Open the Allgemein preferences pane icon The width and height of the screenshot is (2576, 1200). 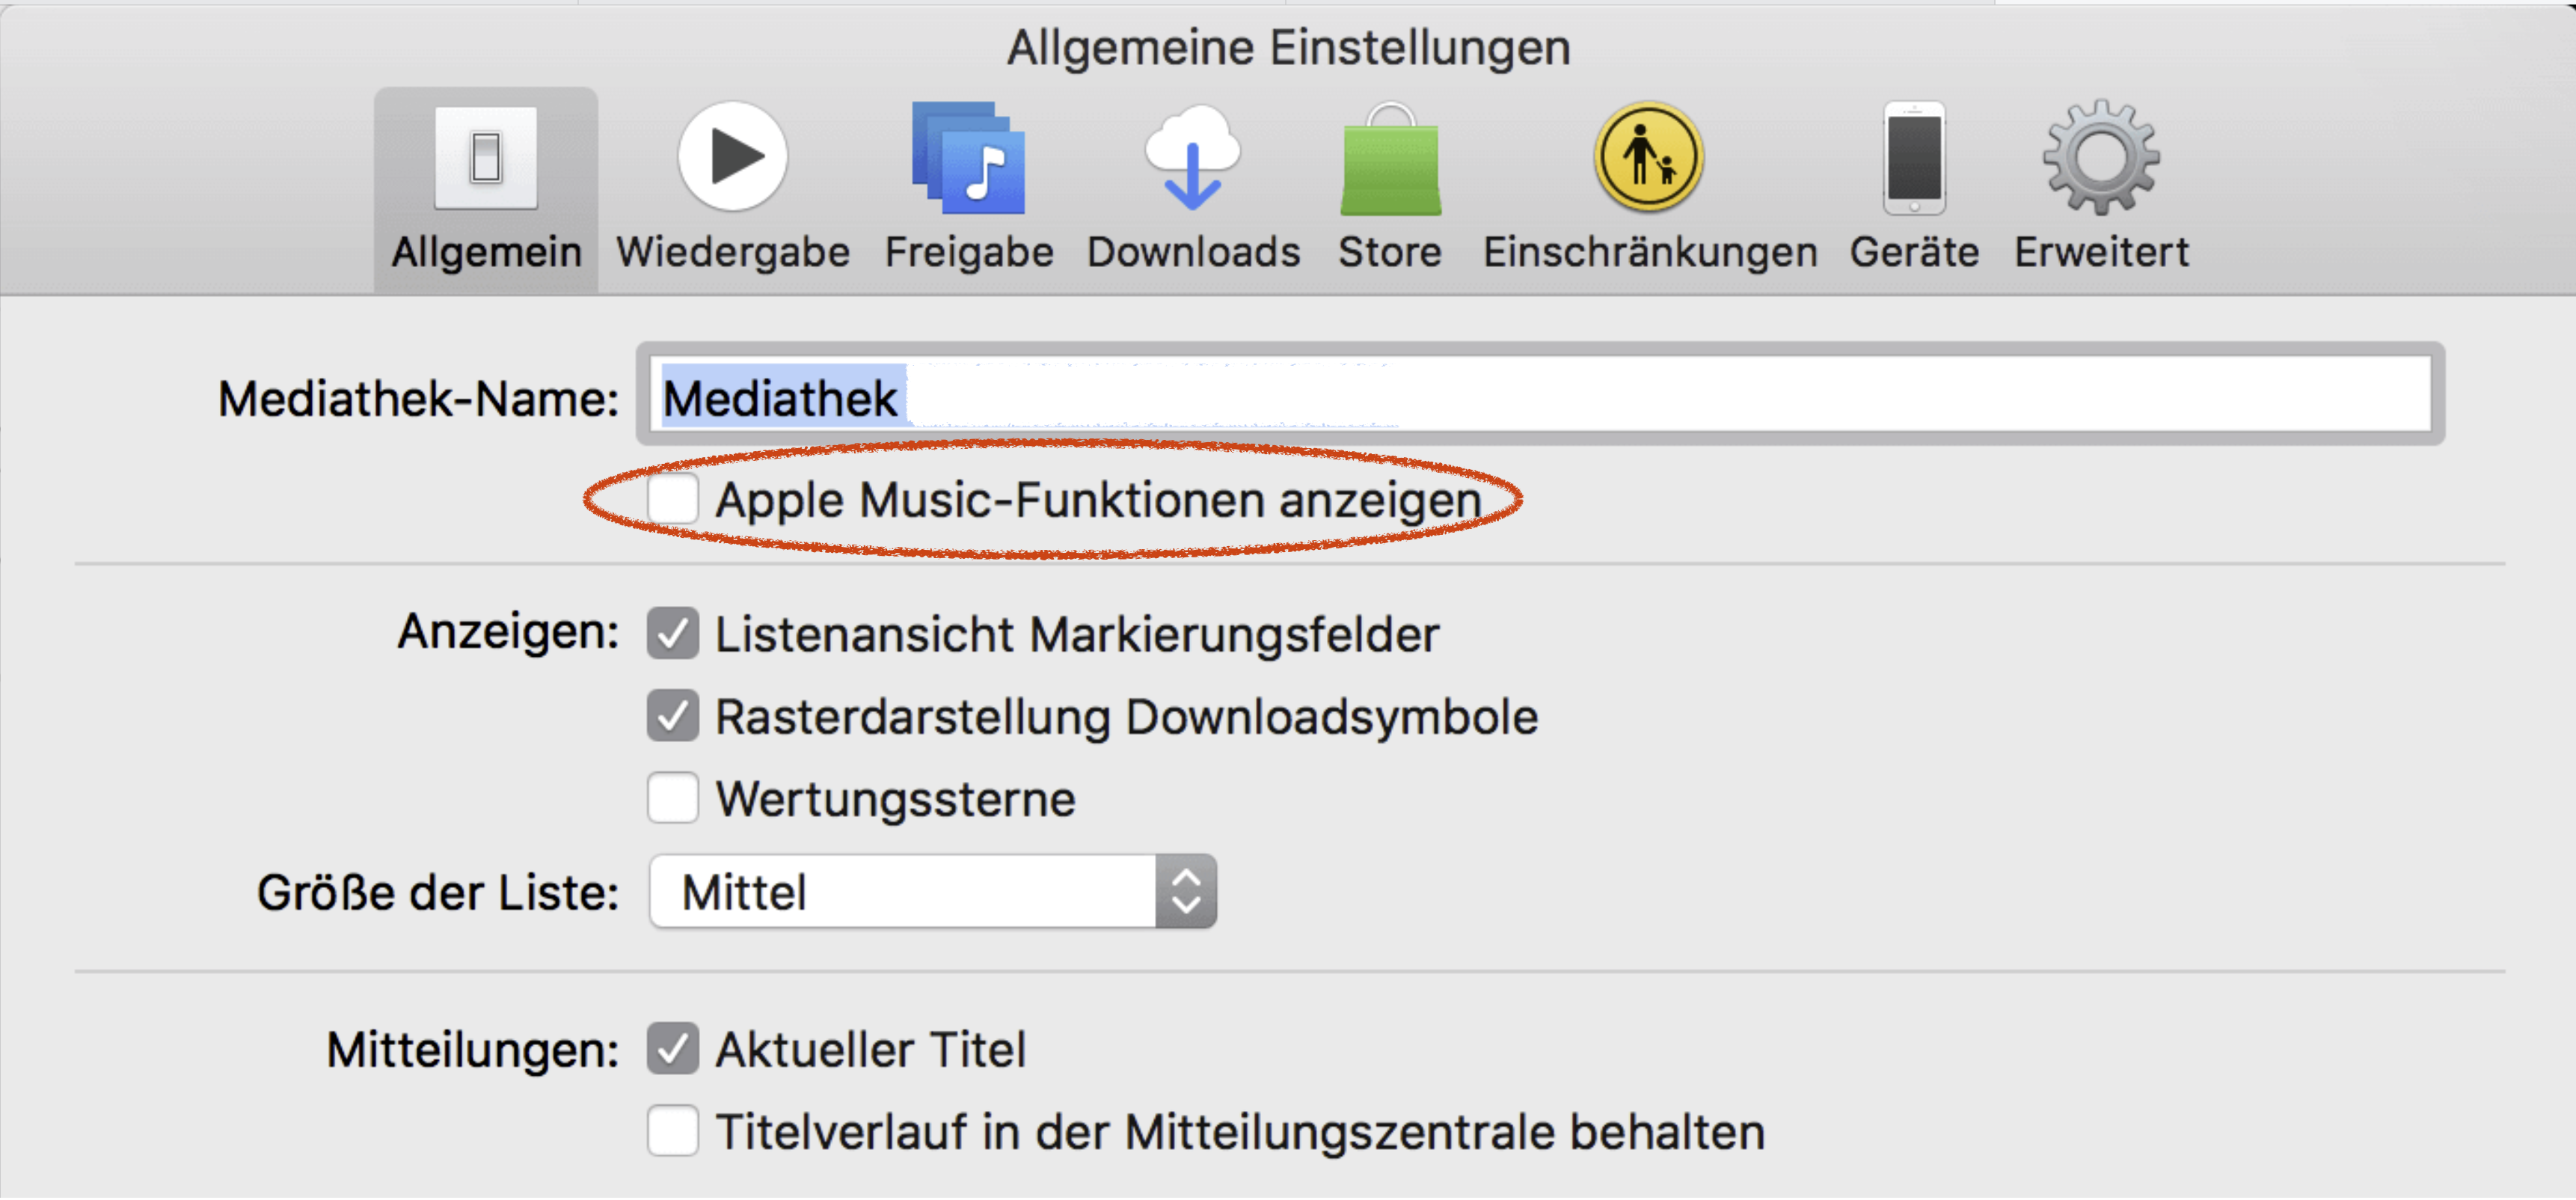(x=486, y=158)
